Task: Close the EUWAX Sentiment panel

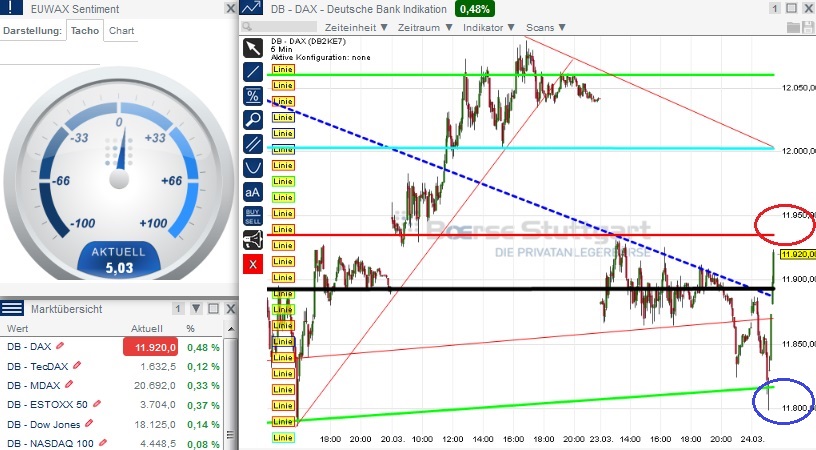Action: (231, 8)
